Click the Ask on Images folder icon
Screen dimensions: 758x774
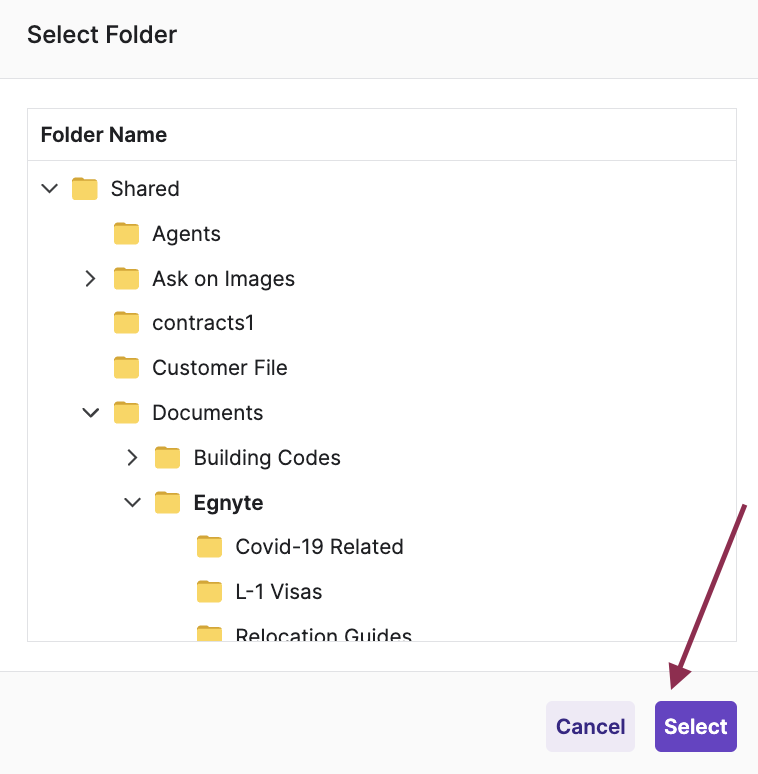(x=126, y=279)
